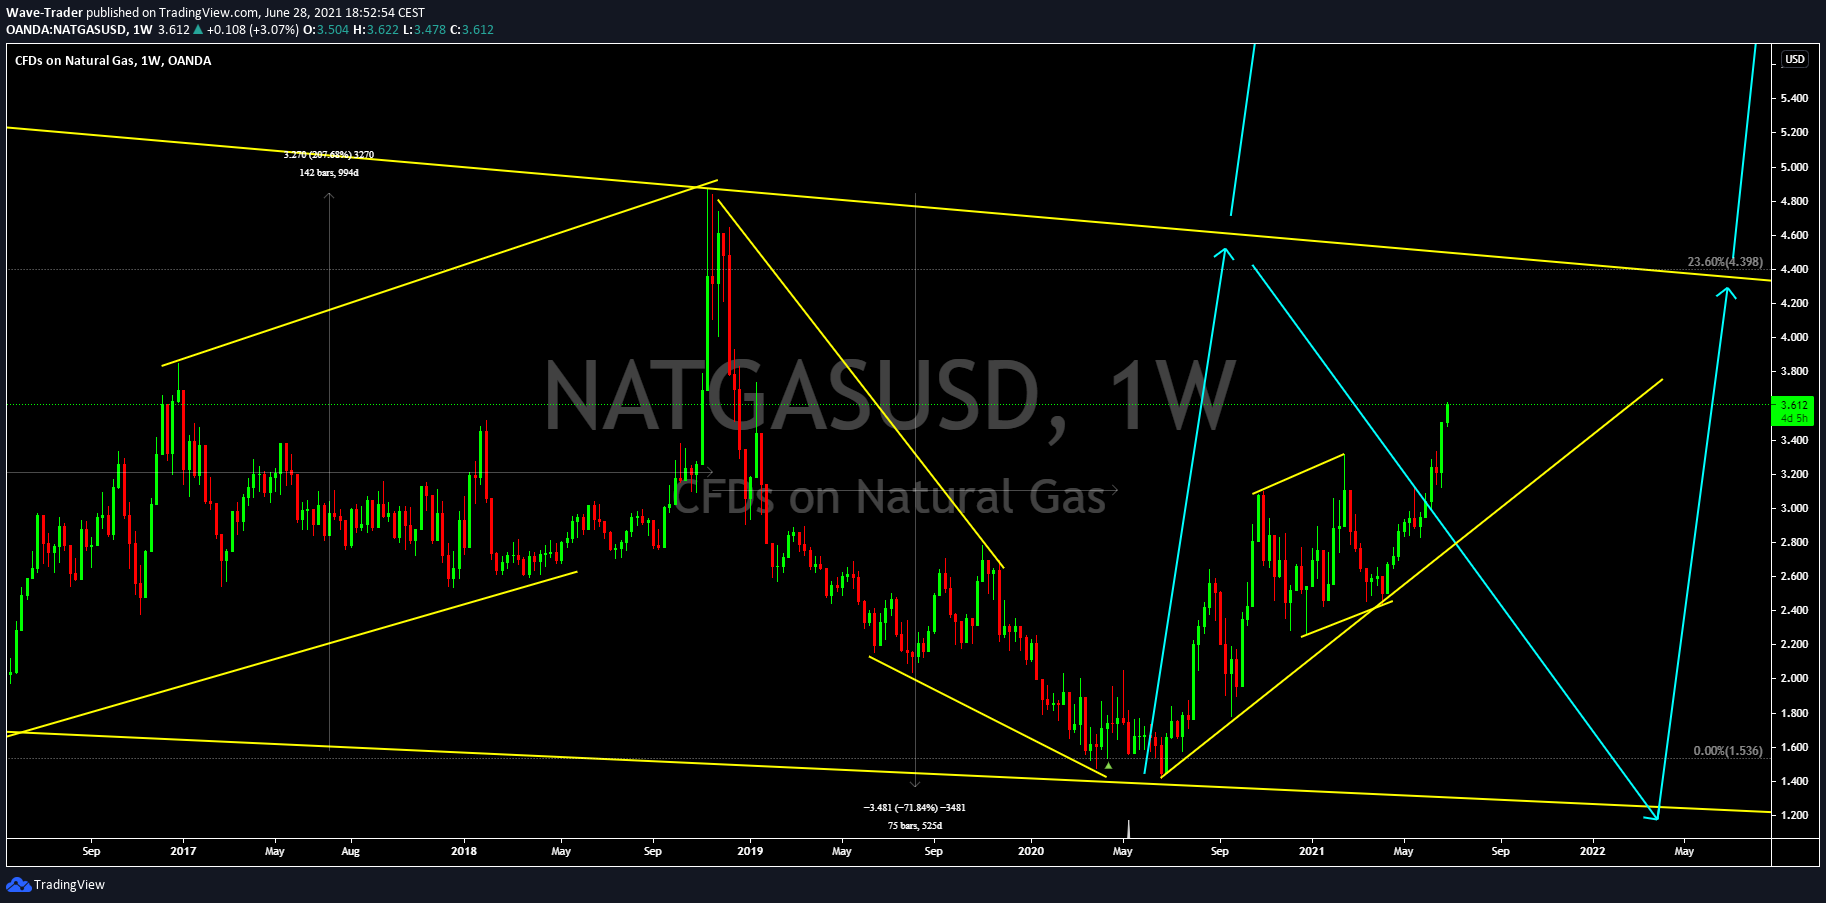Click the 5.400 price axis label
This screenshot has width=1826, height=903.
(1794, 99)
